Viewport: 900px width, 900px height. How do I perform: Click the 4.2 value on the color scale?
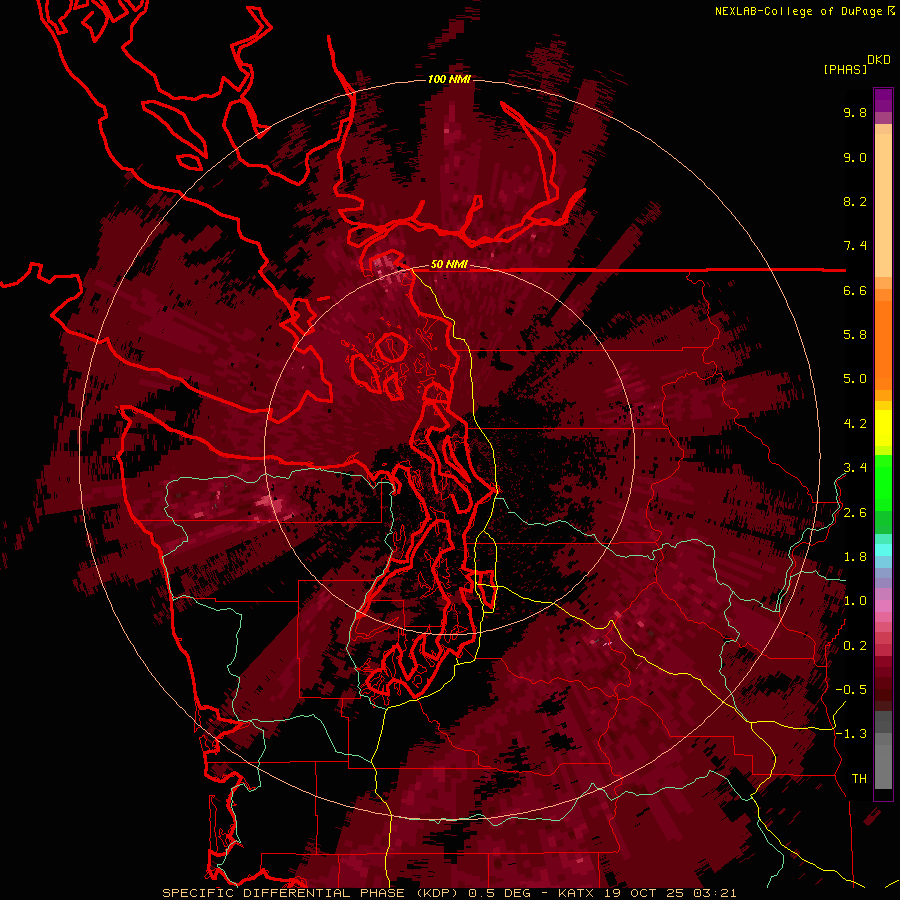tap(855, 424)
